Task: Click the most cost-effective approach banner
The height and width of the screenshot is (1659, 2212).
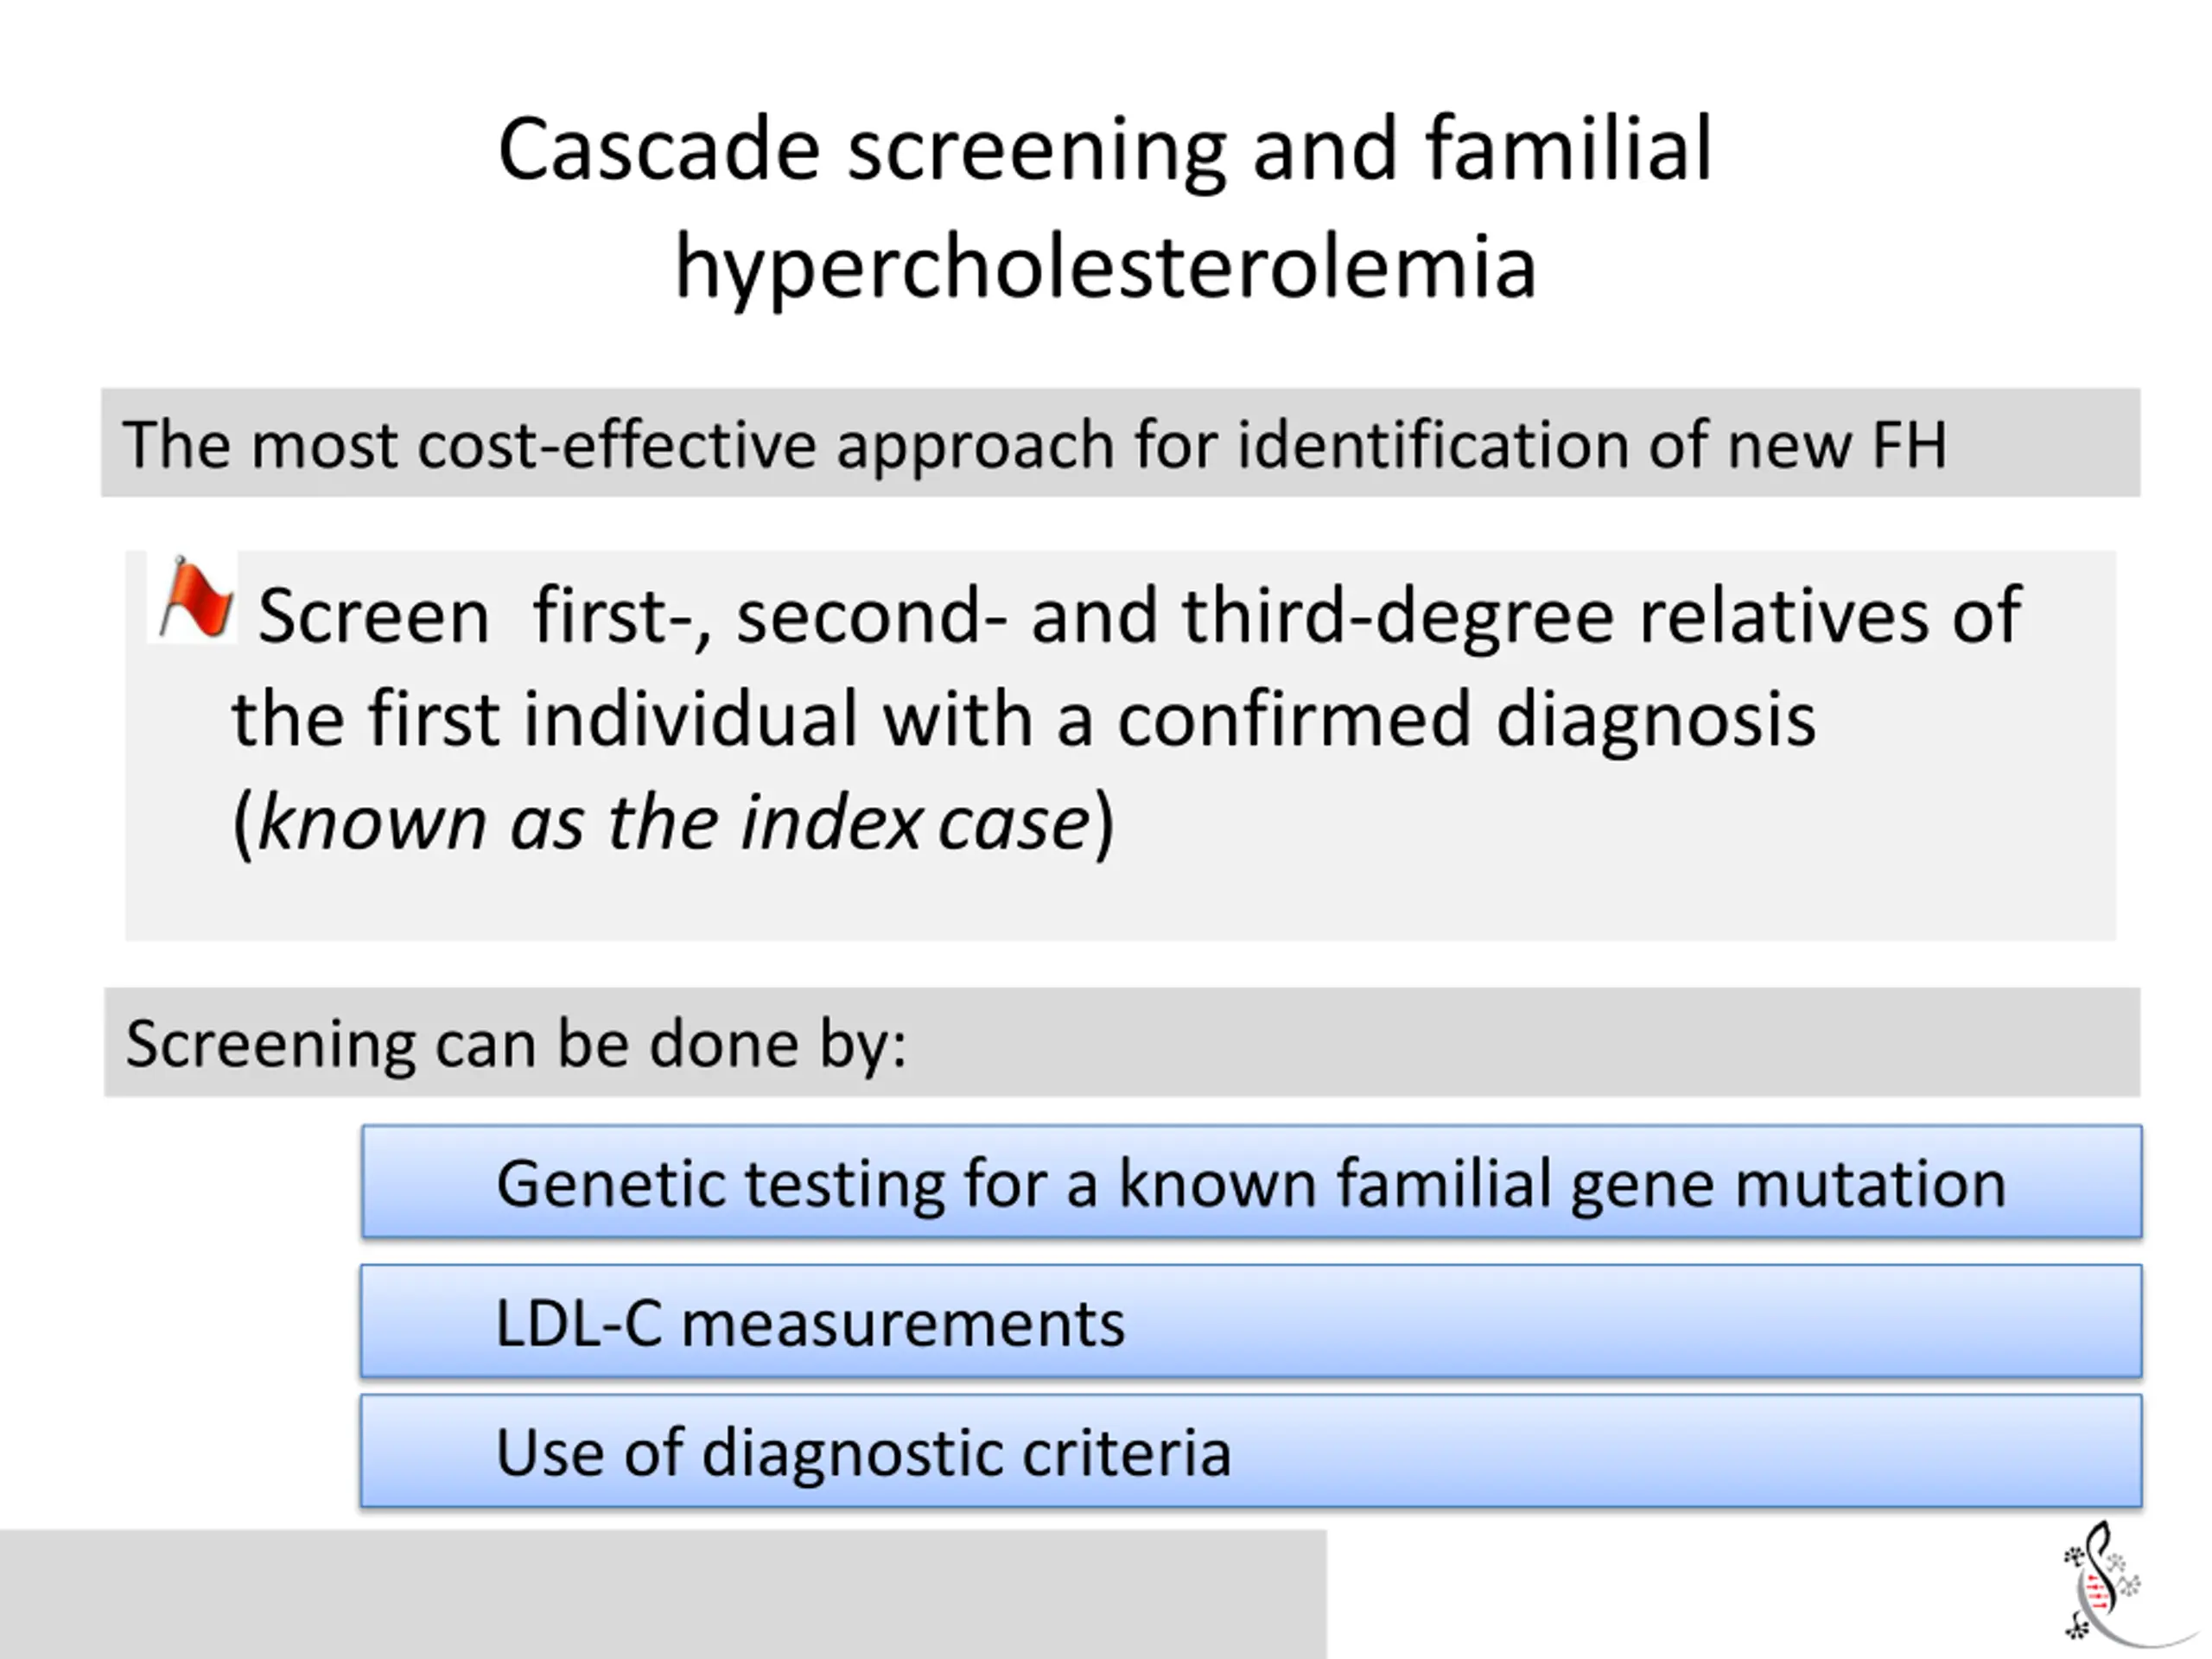Action: point(1120,443)
